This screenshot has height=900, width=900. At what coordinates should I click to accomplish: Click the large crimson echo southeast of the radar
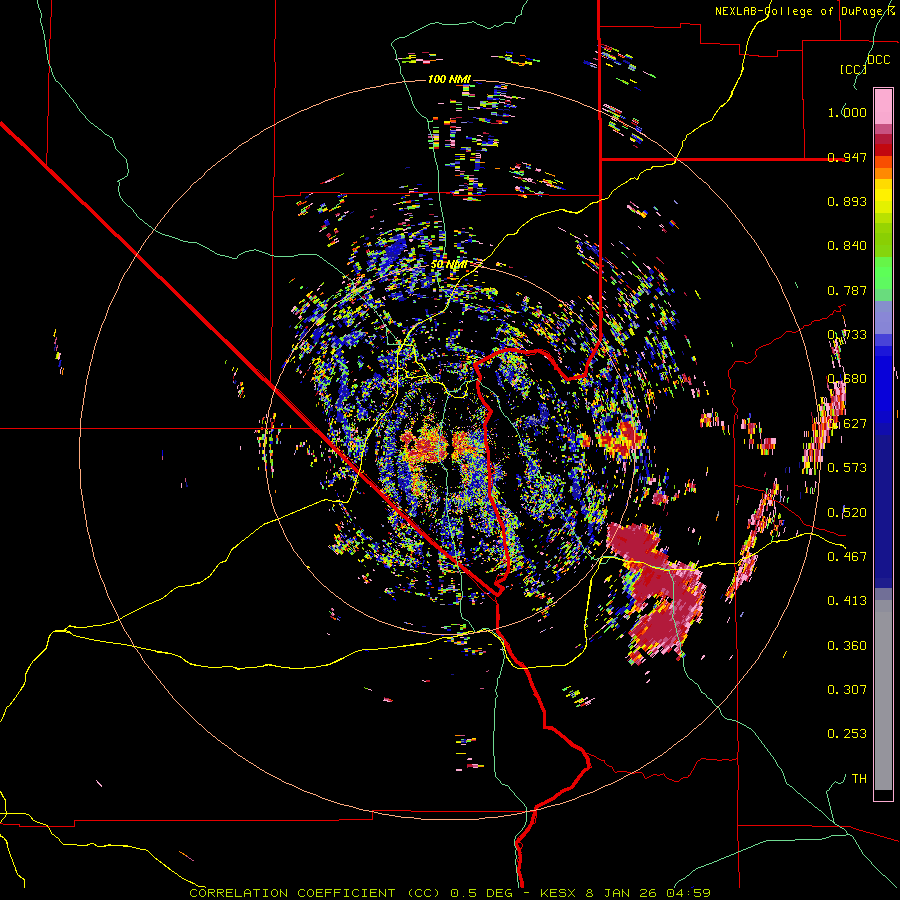660,591
